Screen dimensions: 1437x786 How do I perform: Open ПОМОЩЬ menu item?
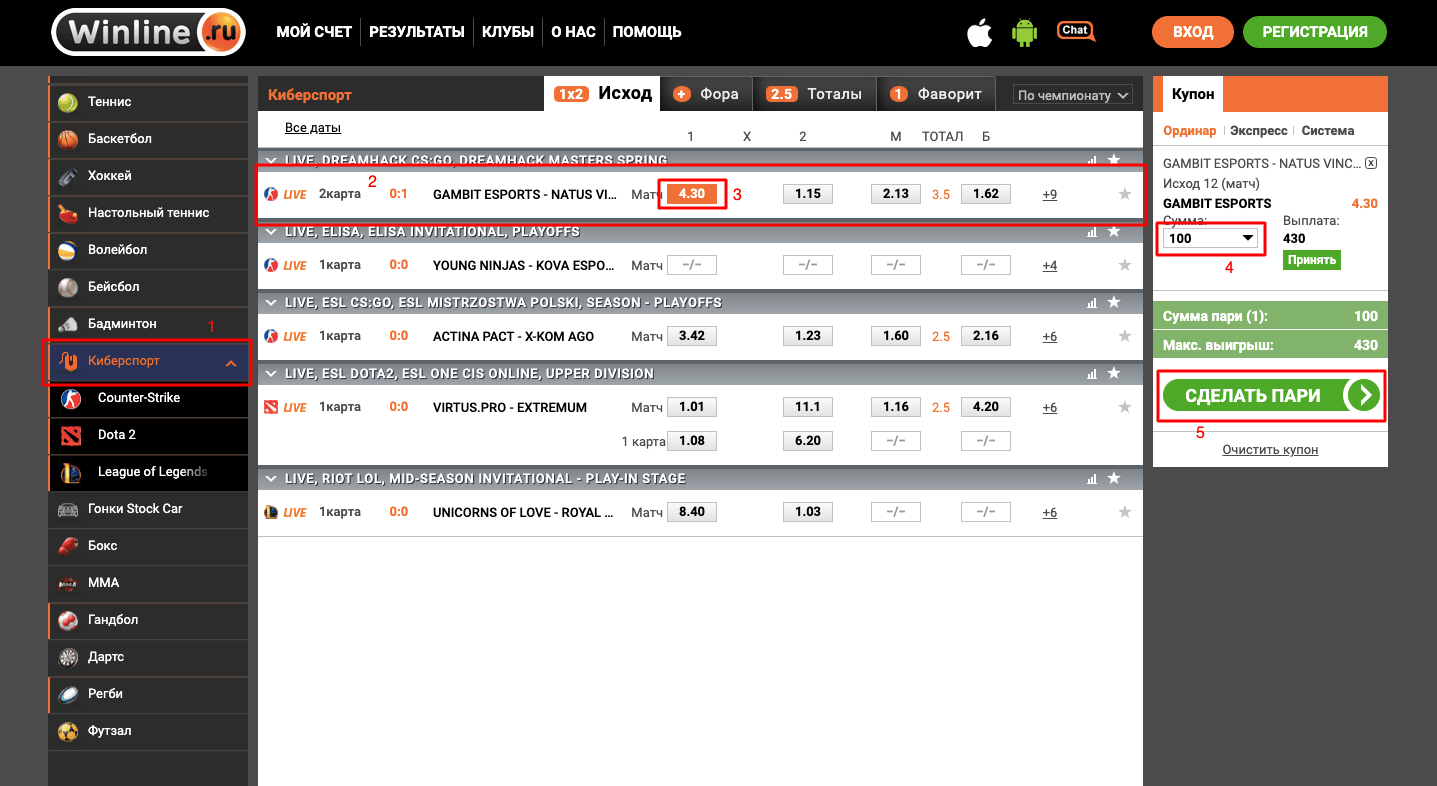point(647,32)
